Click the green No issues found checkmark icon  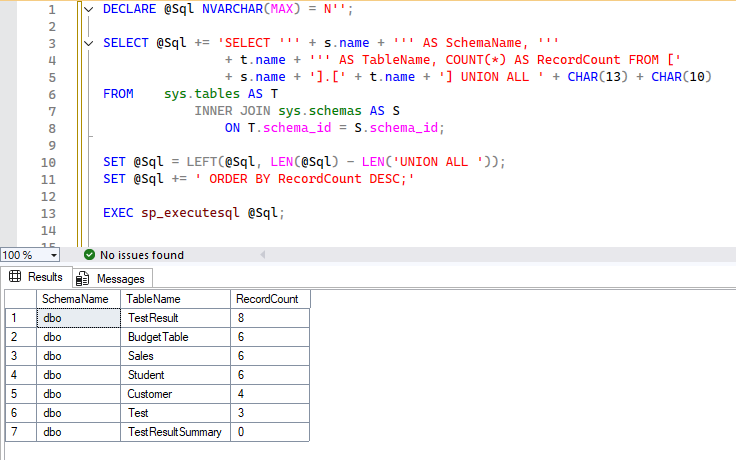[x=89, y=255]
